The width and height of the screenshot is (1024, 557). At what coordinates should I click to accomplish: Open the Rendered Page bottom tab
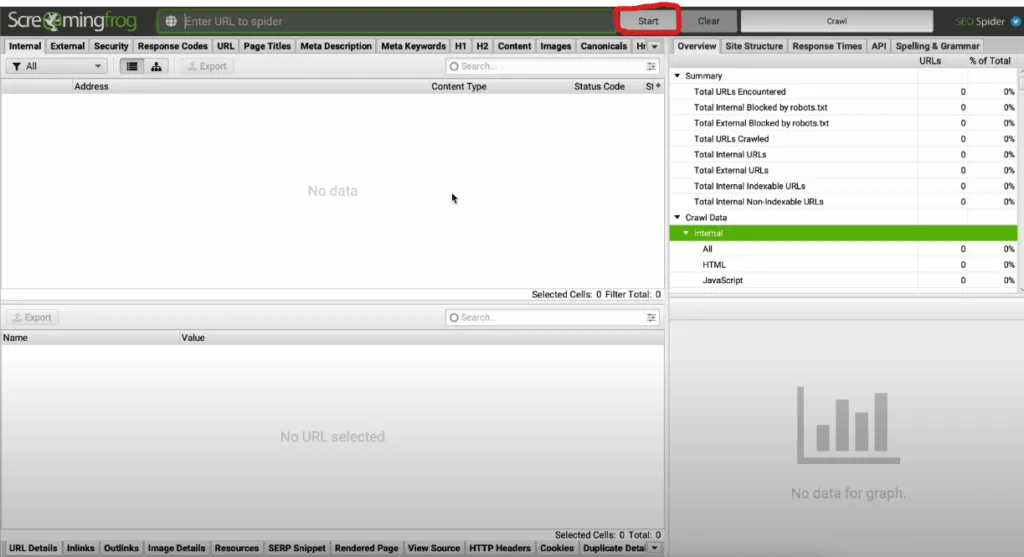pos(366,549)
